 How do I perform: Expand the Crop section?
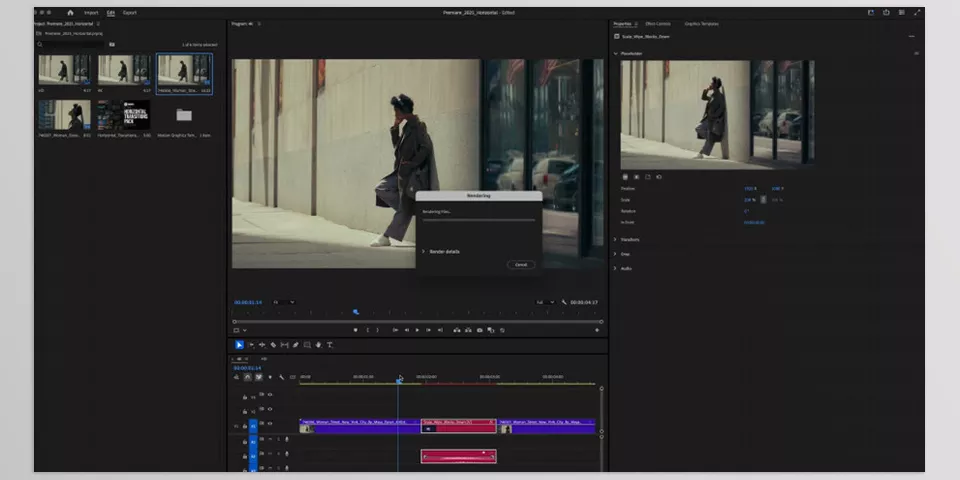tap(616, 253)
